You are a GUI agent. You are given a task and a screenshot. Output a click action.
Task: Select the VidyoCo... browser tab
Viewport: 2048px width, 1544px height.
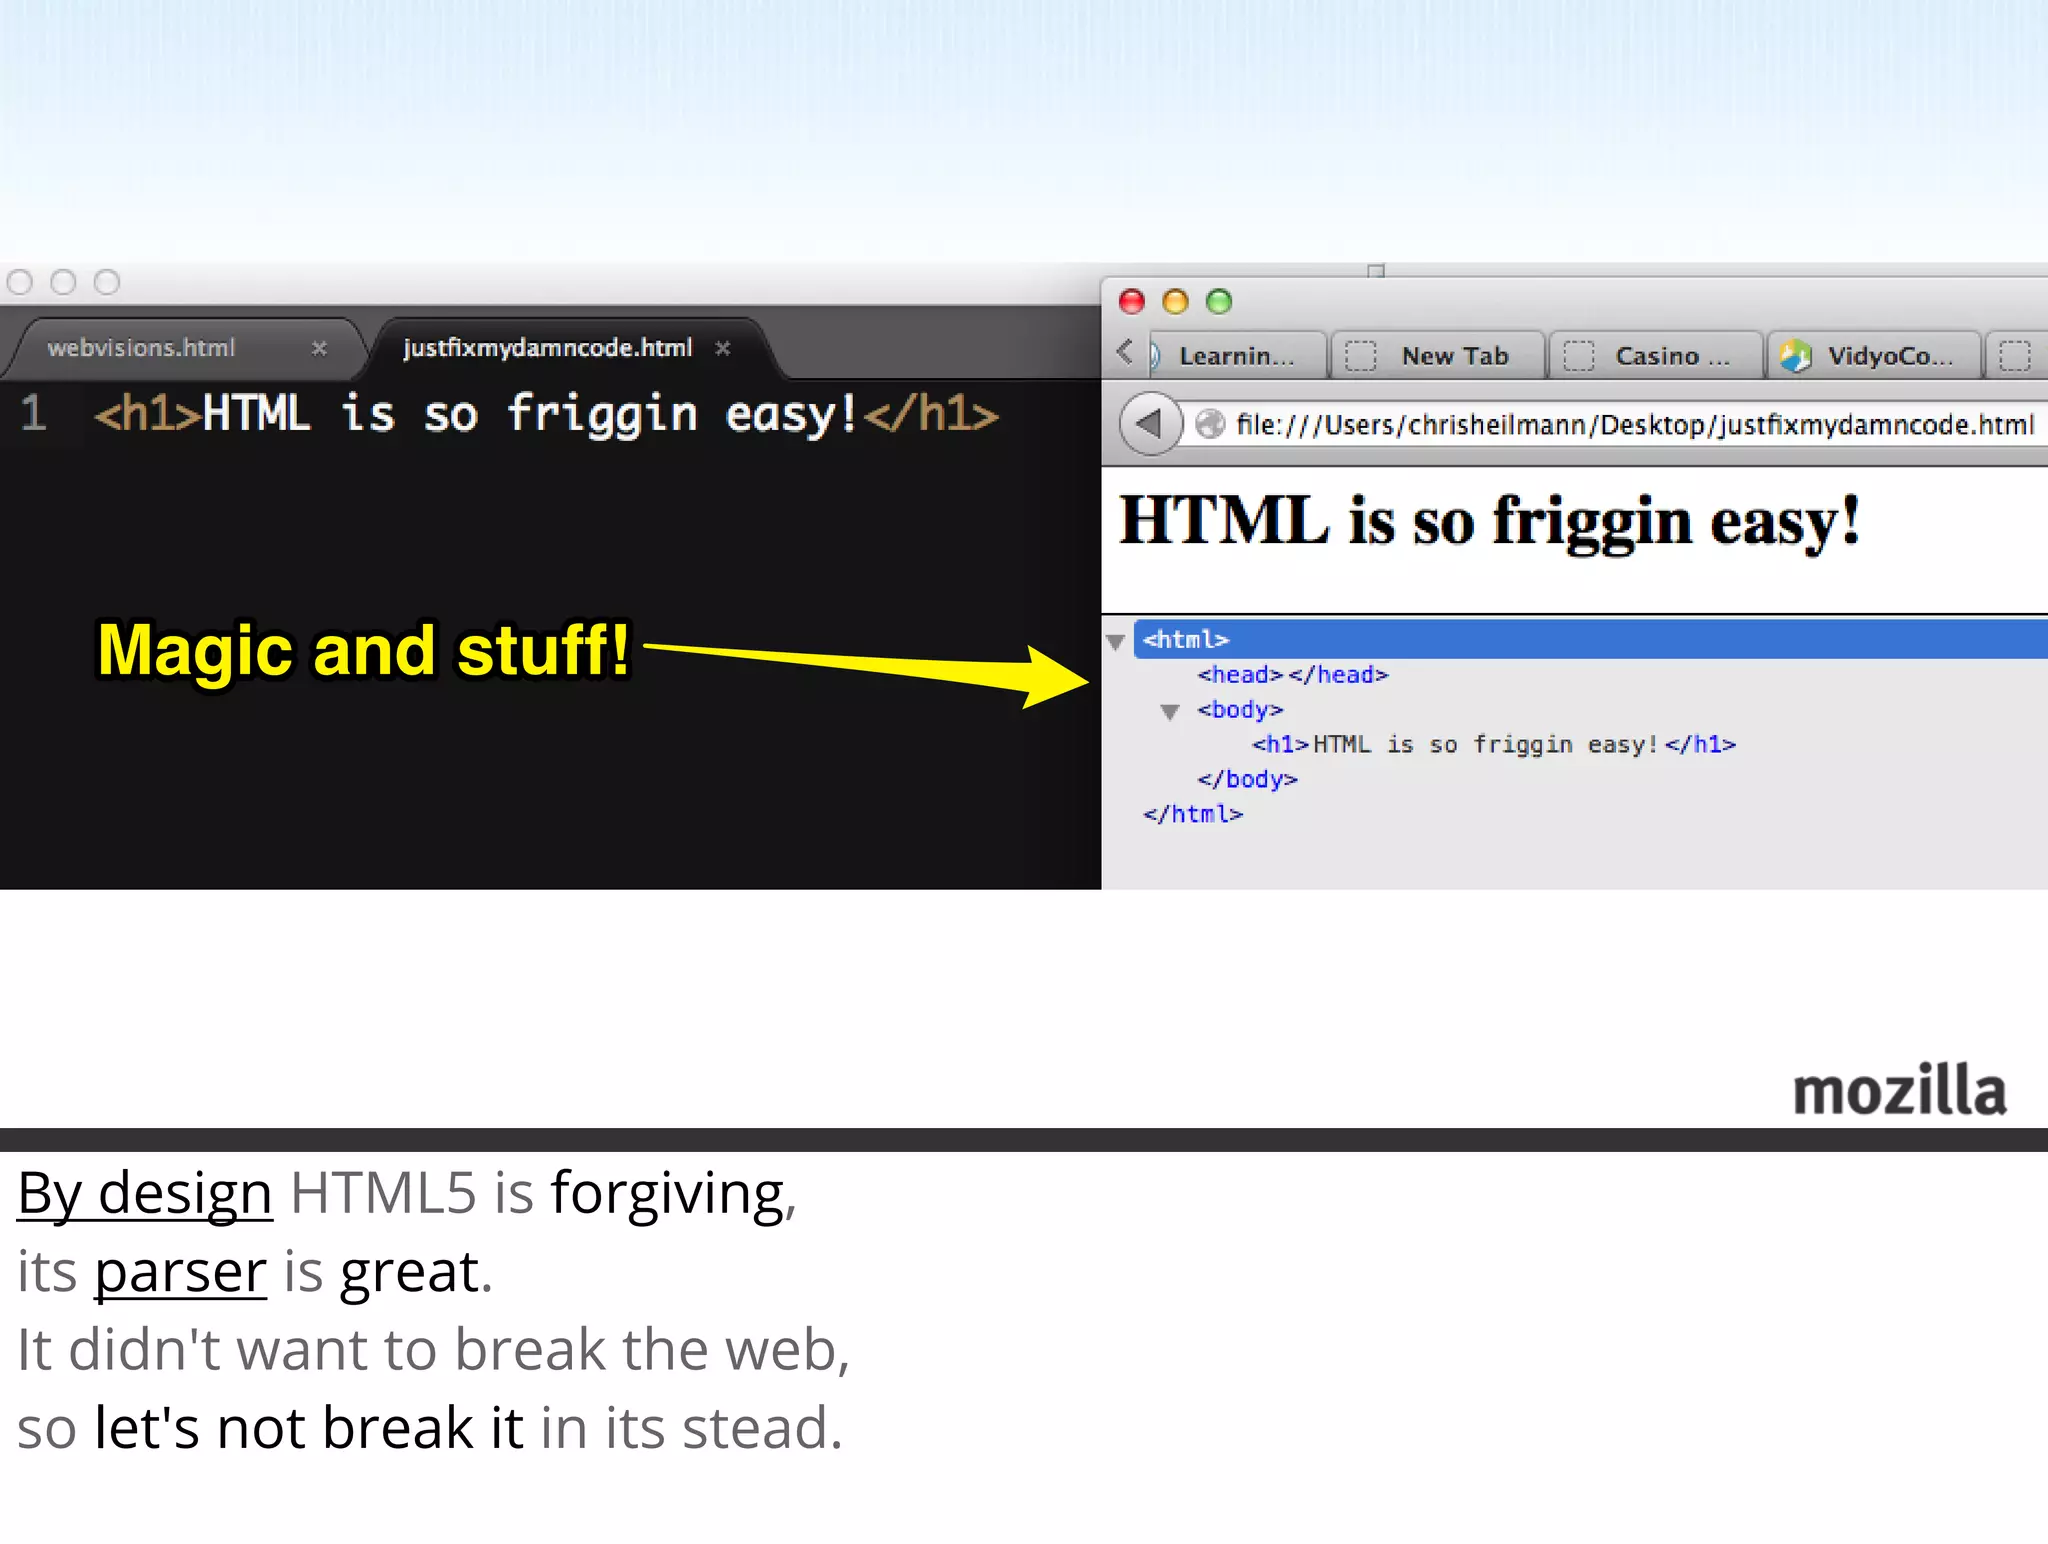tap(1874, 356)
